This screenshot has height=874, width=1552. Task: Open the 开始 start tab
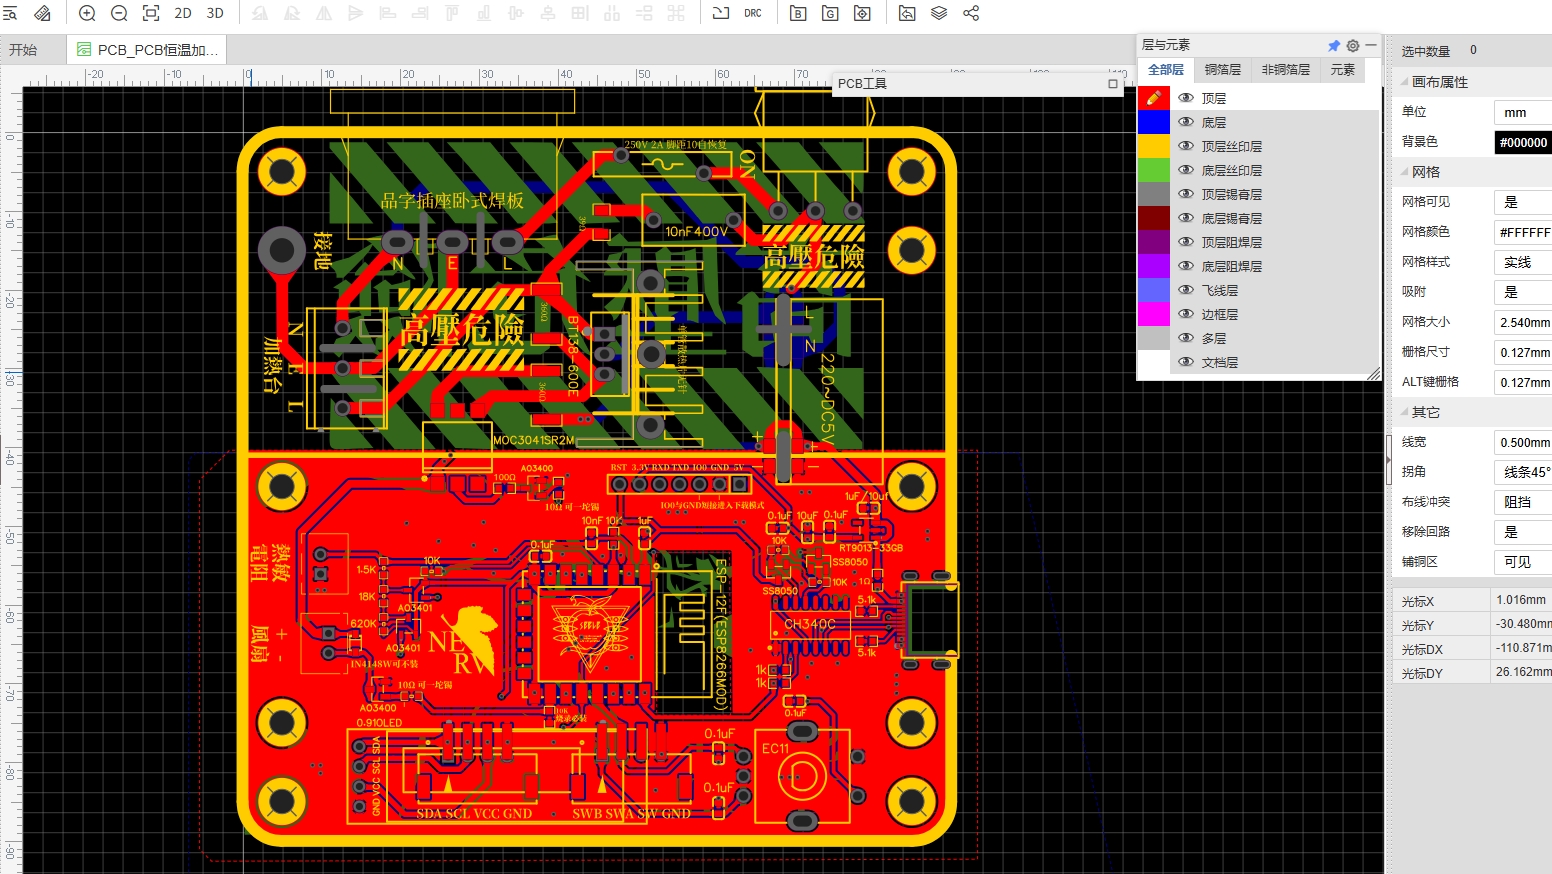point(23,50)
